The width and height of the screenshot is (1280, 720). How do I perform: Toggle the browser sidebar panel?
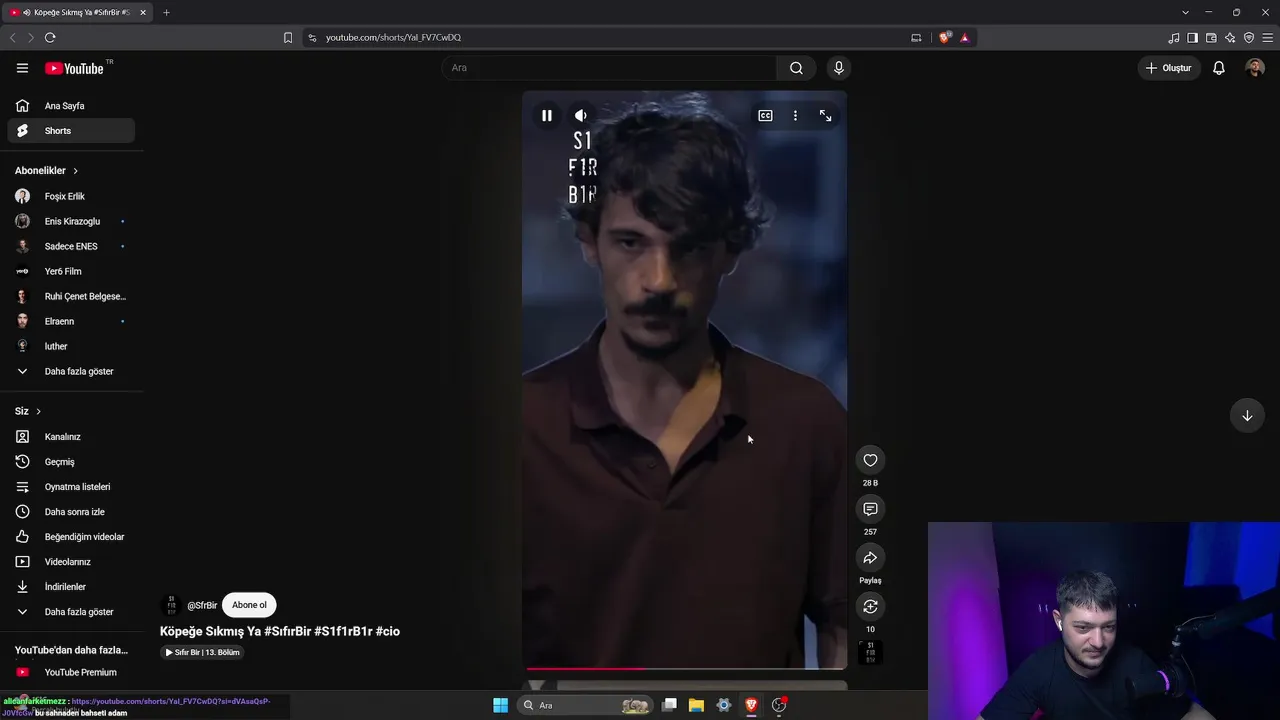pos(1193,38)
